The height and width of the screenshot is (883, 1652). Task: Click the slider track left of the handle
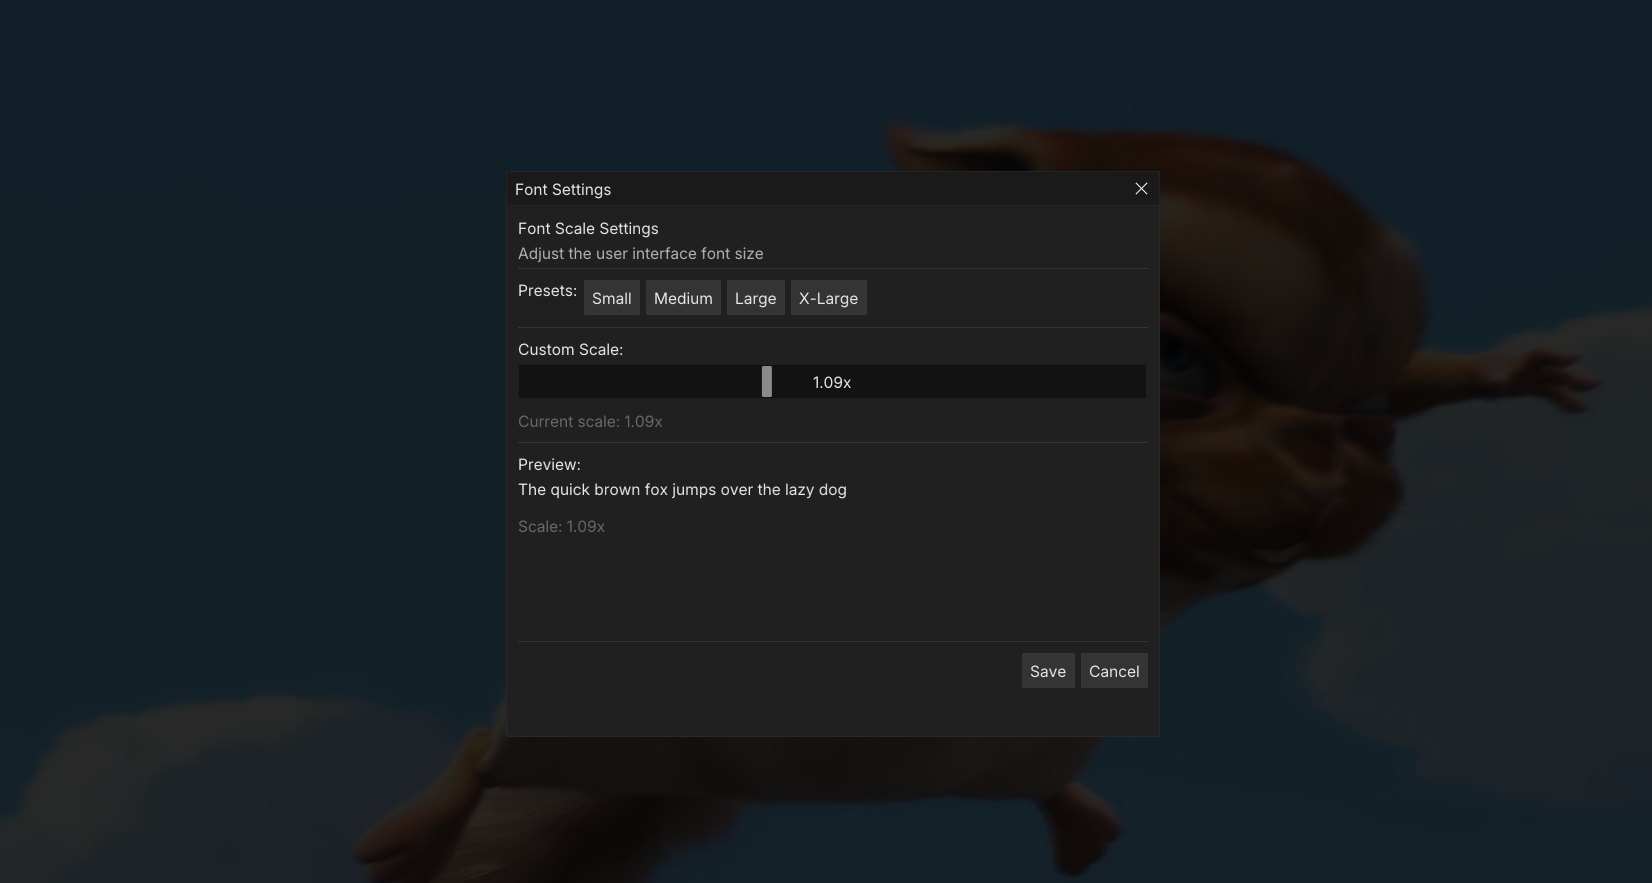coord(640,382)
